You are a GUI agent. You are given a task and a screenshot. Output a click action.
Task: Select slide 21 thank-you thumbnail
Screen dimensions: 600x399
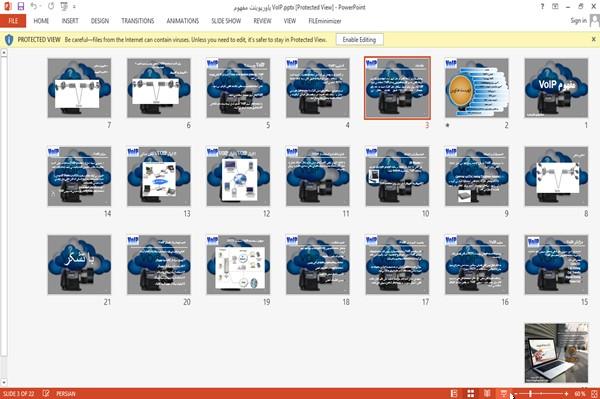[79, 265]
